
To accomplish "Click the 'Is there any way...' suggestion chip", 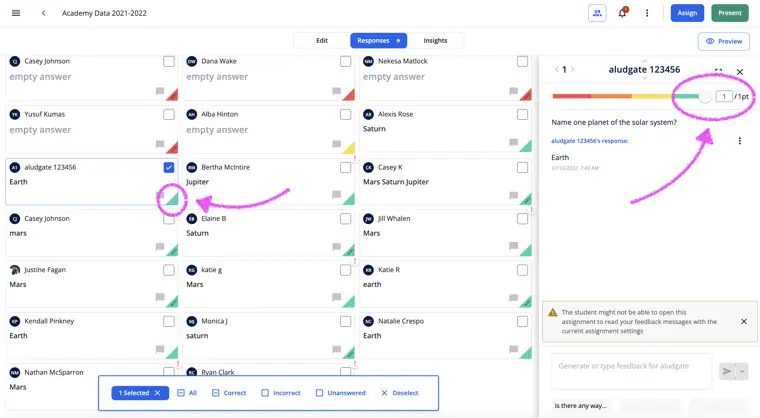I will [580, 405].
